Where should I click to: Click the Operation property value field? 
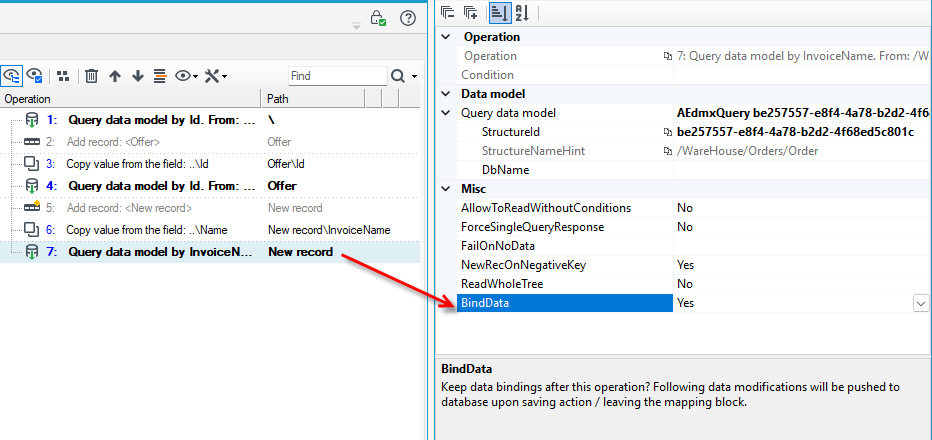[802, 56]
